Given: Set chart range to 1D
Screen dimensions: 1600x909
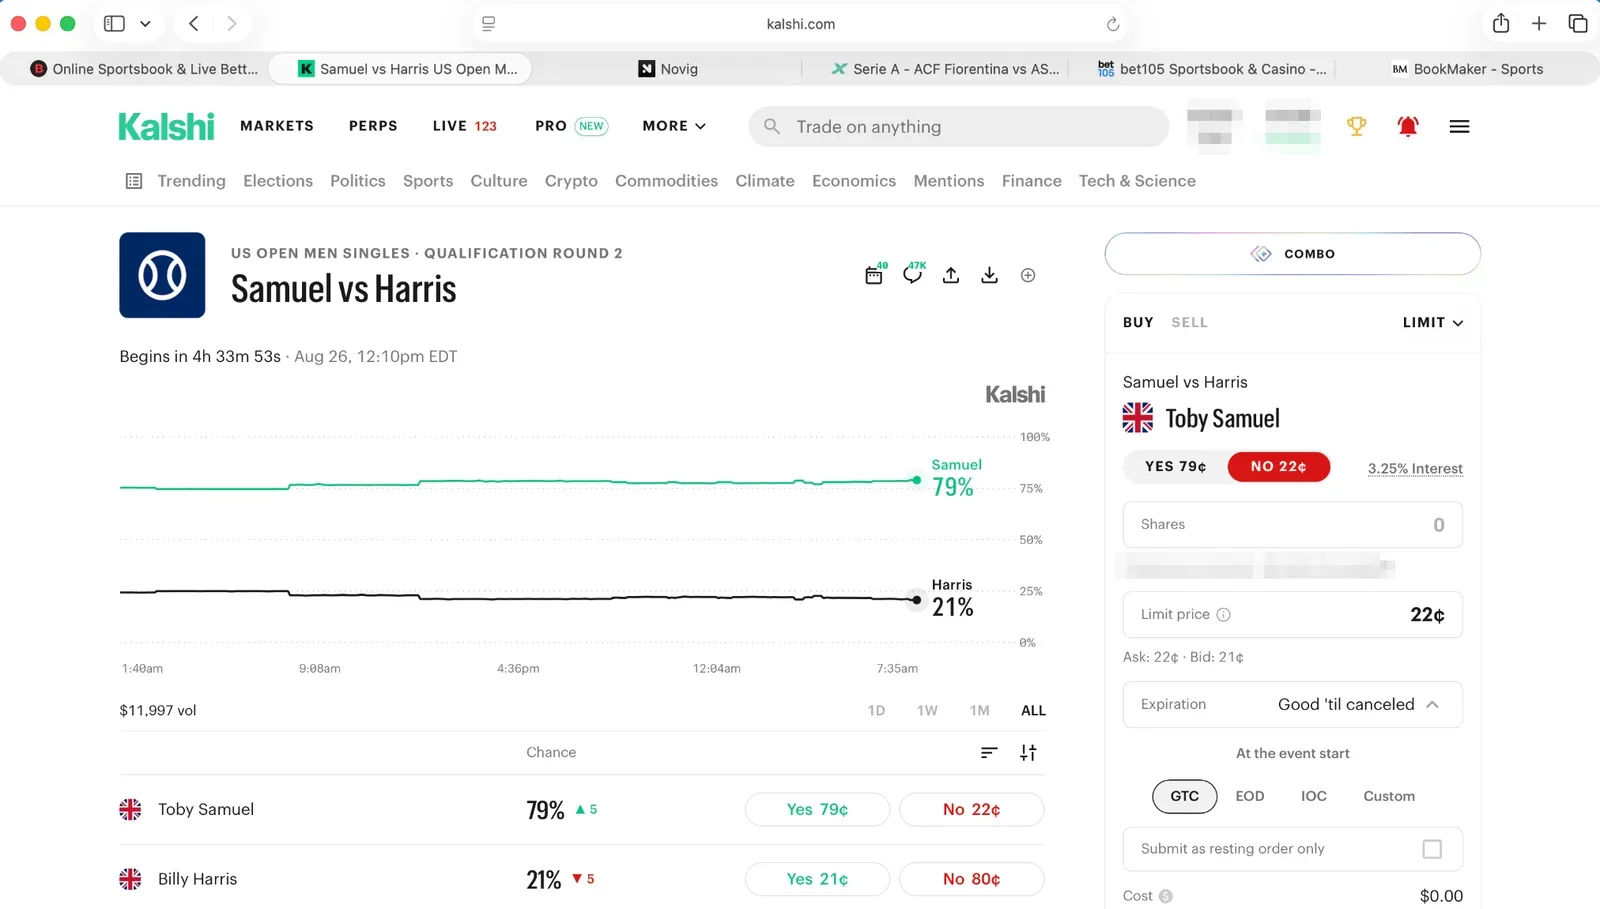Looking at the screenshot, I should coord(876,711).
